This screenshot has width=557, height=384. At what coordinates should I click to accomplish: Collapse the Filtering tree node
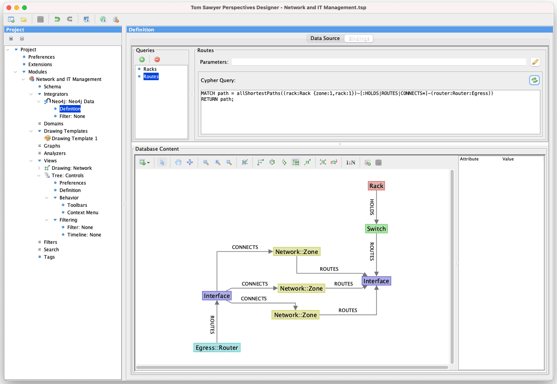click(47, 220)
